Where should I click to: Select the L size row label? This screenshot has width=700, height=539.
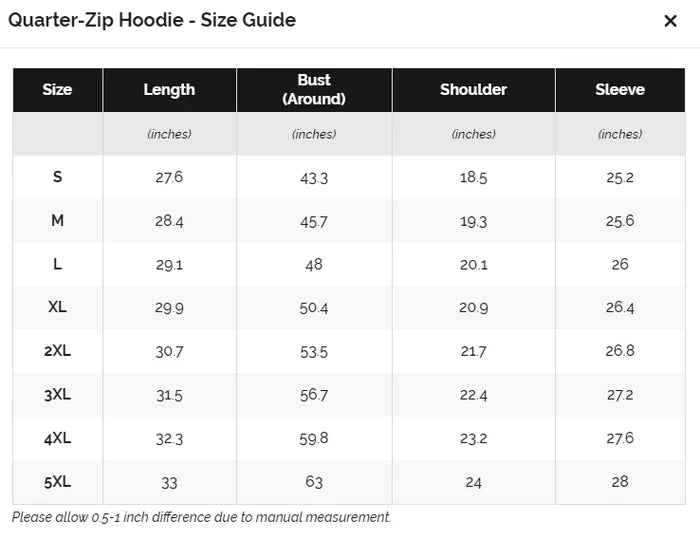click(x=57, y=264)
